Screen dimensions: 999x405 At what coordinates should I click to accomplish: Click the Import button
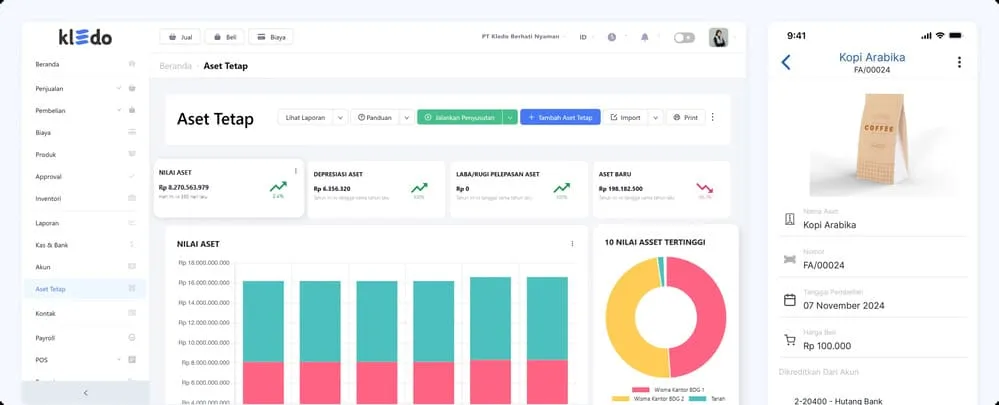(626, 117)
